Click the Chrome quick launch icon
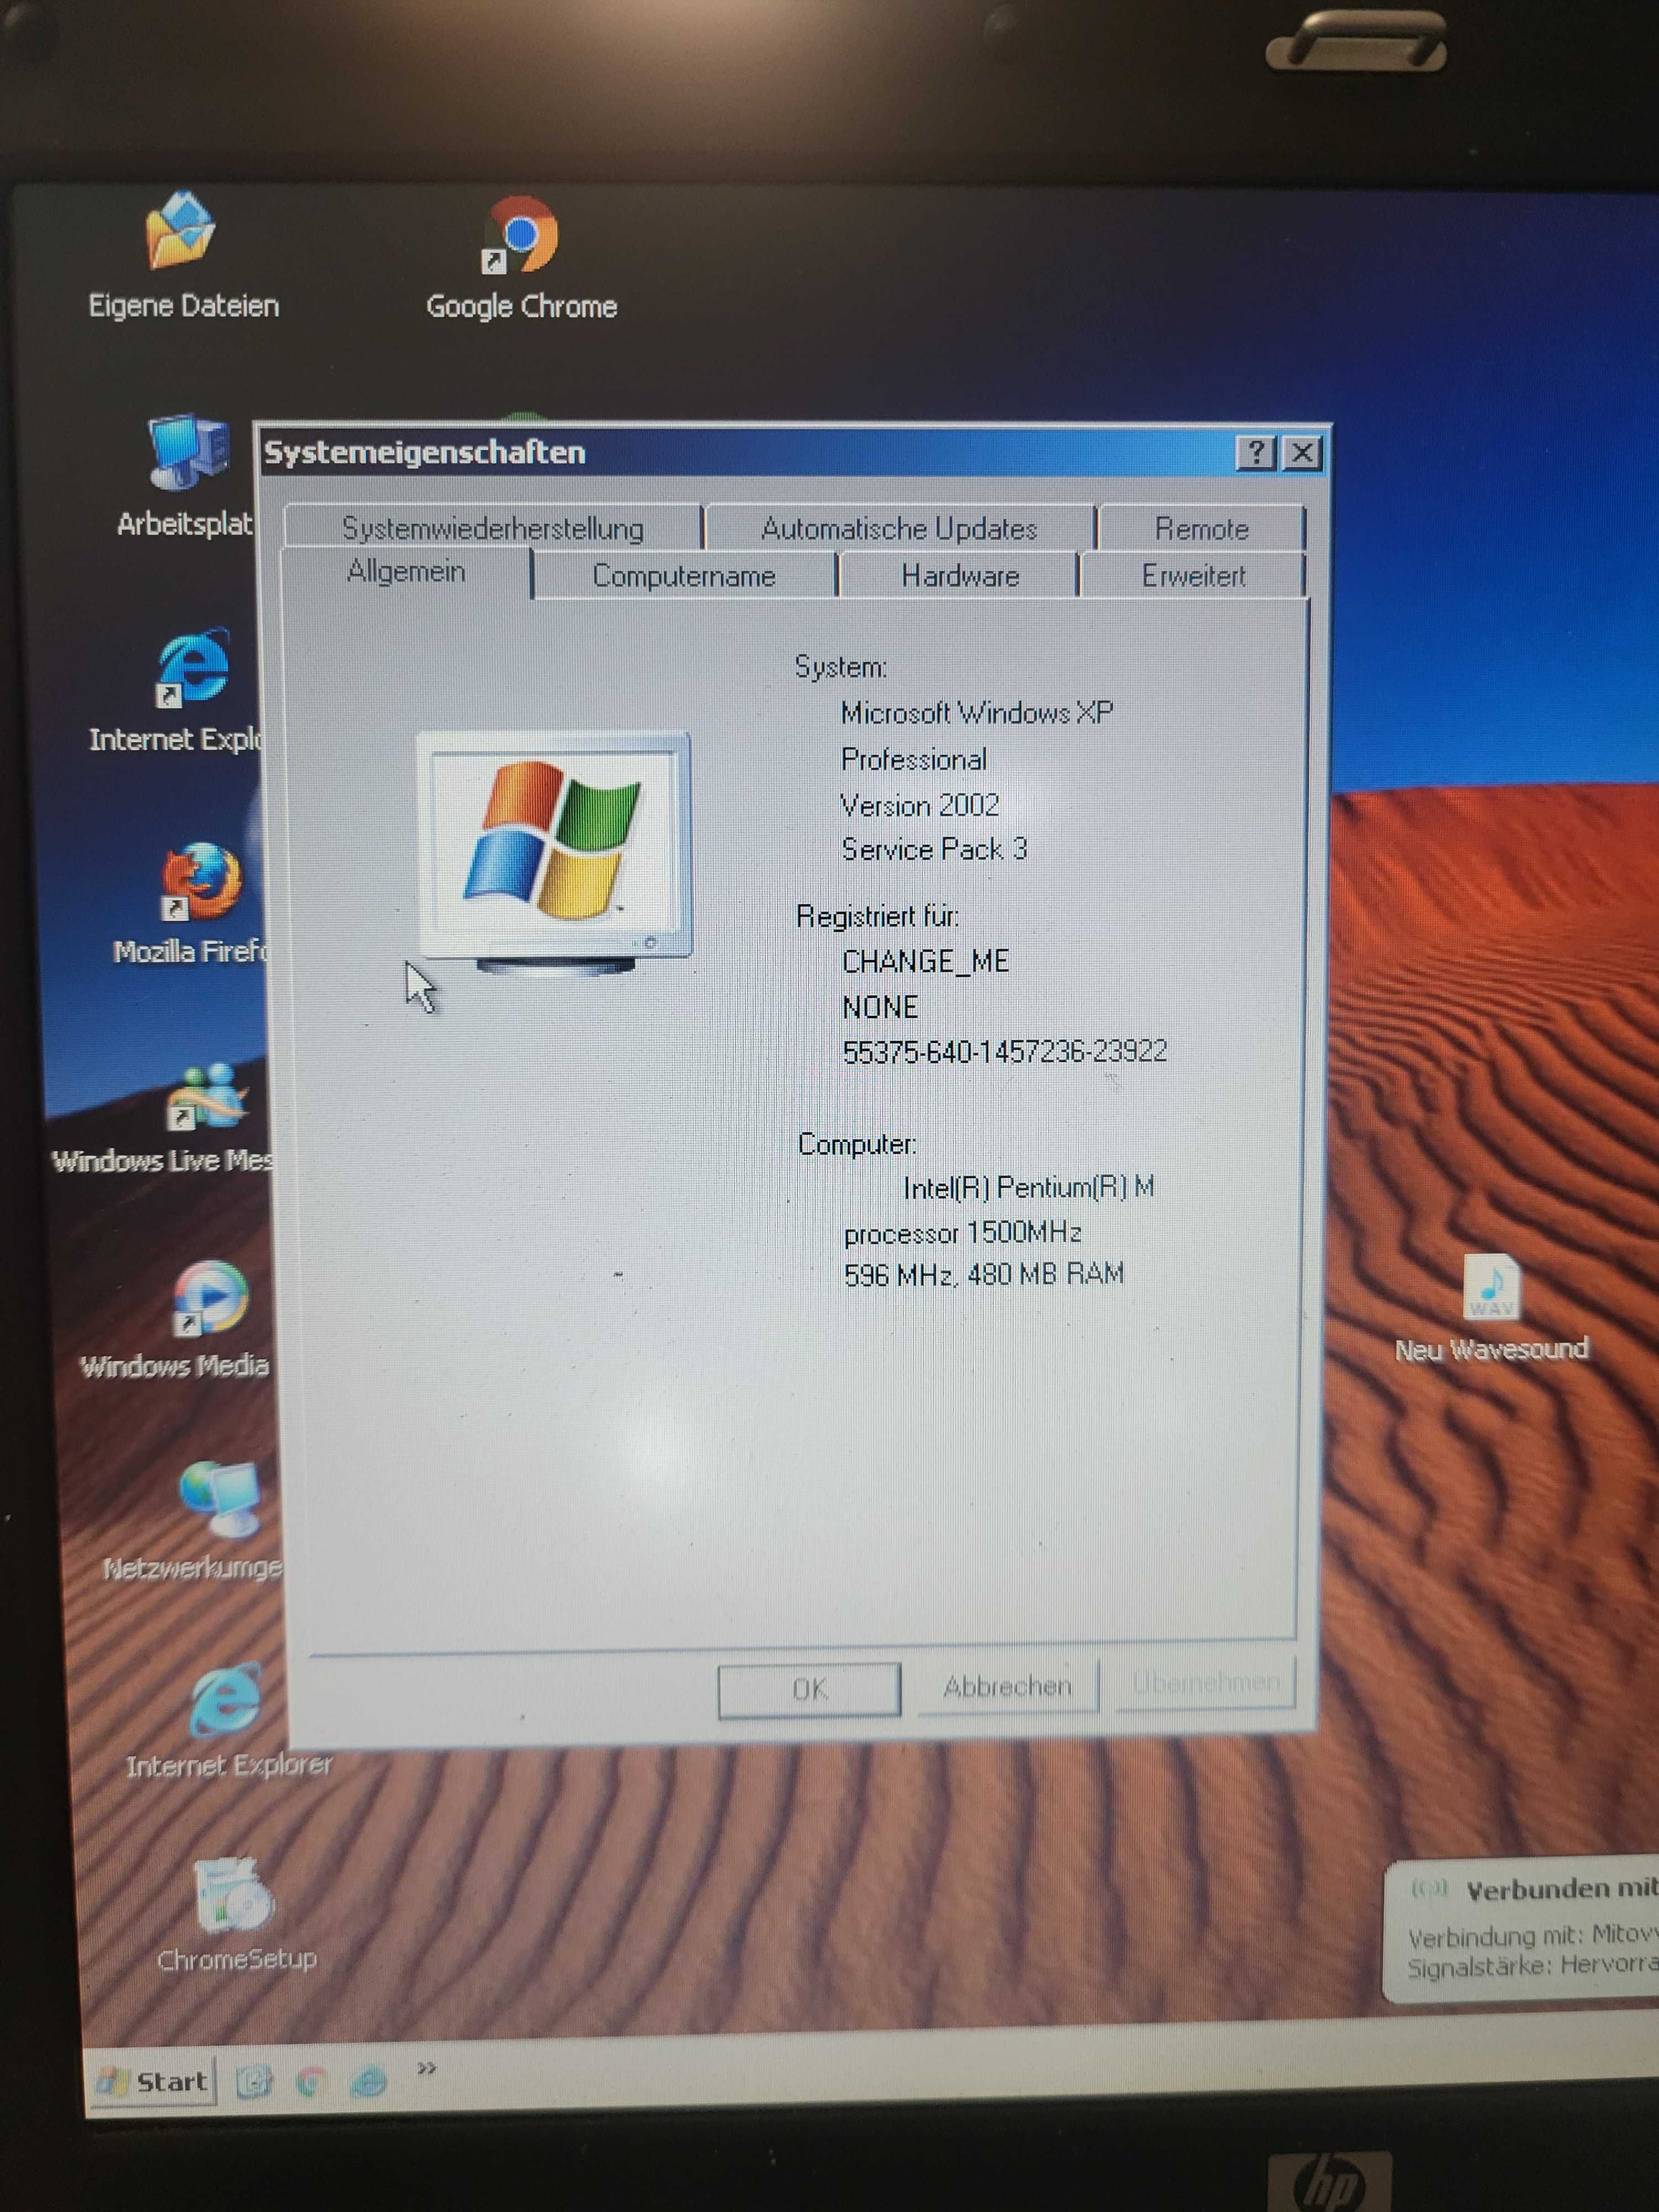Viewport: 1659px width, 2212px height. point(311,2082)
